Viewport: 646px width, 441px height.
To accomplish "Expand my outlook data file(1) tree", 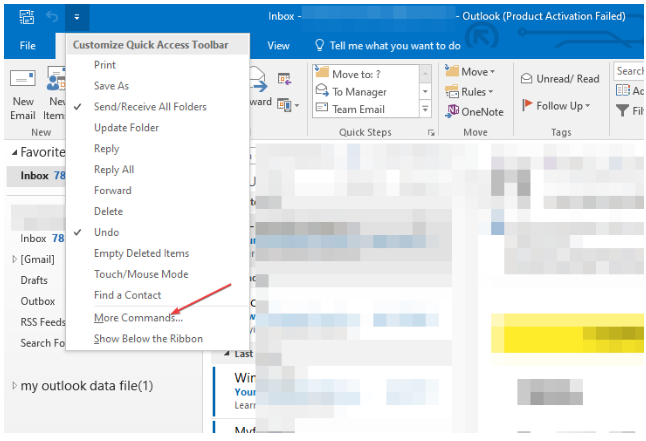I will [x=14, y=386].
